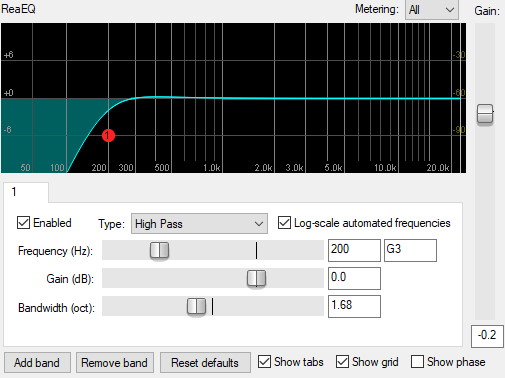Open the Metering dropdown set to All
Viewport: 505px width, 378px height.
(x=432, y=10)
